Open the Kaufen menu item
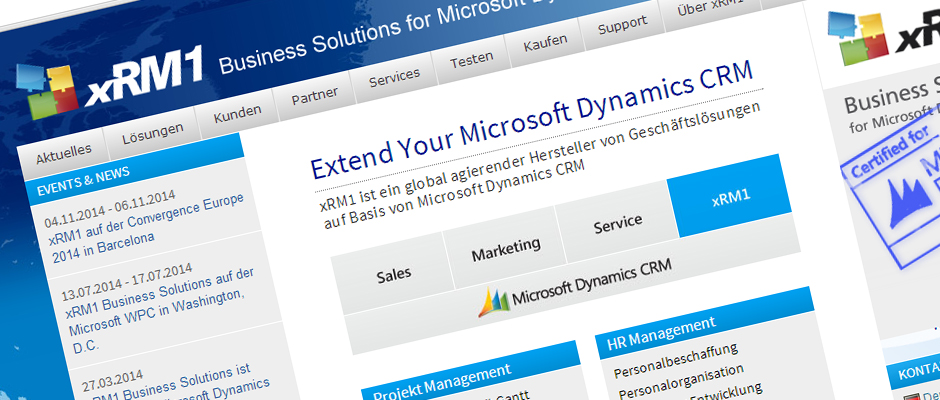The image size is (940, 400). [545, 42]
